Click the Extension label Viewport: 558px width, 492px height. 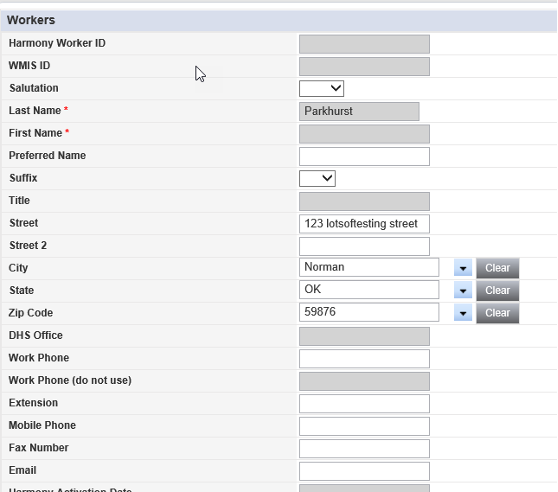pos(33,403)
